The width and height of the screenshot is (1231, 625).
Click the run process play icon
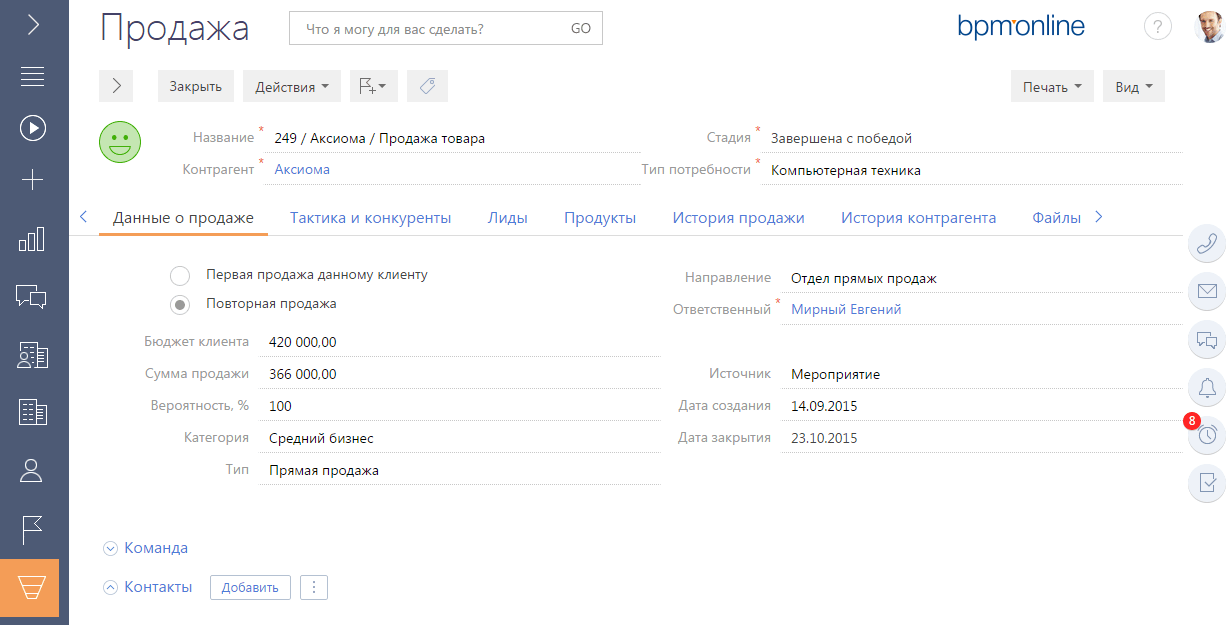click(x=33, y=127)
